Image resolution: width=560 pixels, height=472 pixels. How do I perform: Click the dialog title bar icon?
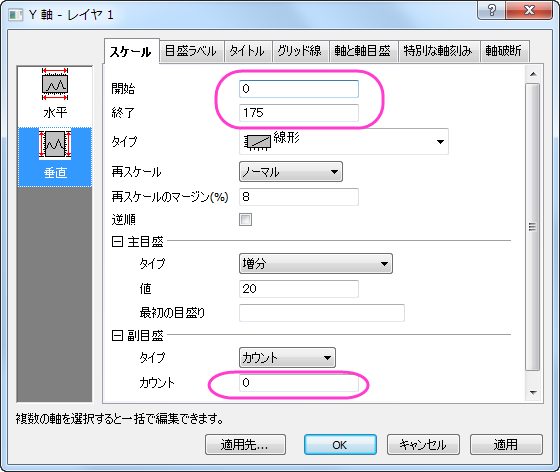pyautogui.click(x=16, y=15)
